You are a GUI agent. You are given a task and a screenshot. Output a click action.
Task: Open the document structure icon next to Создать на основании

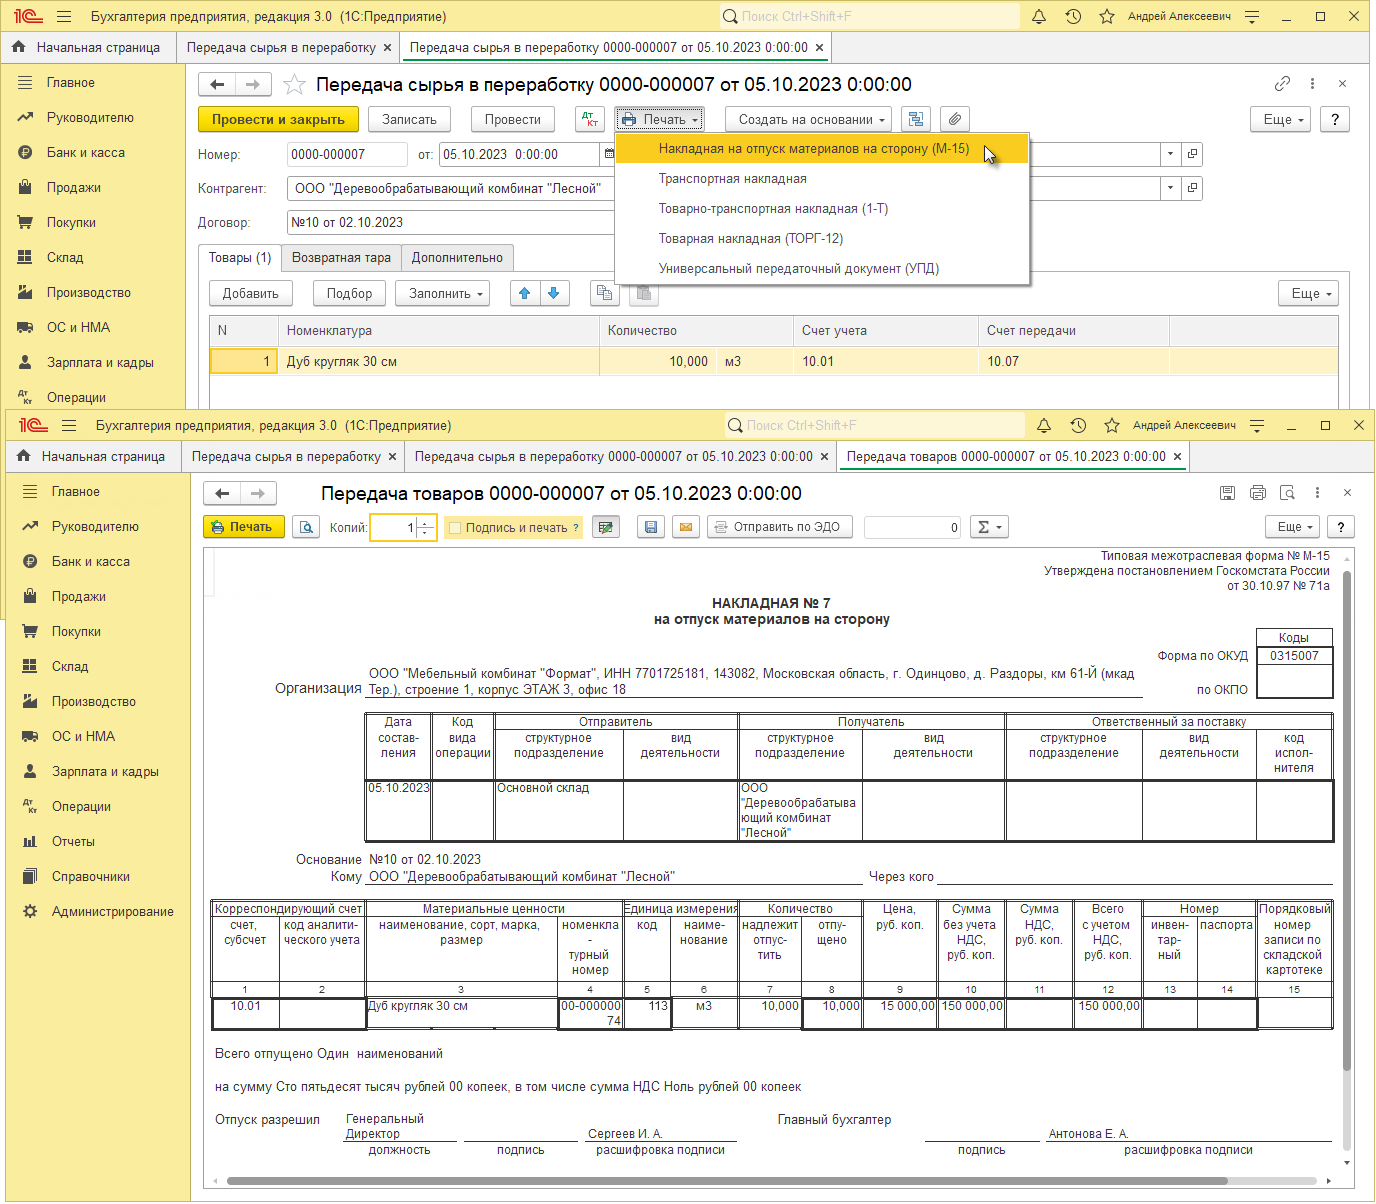click(x=915, y=120)
